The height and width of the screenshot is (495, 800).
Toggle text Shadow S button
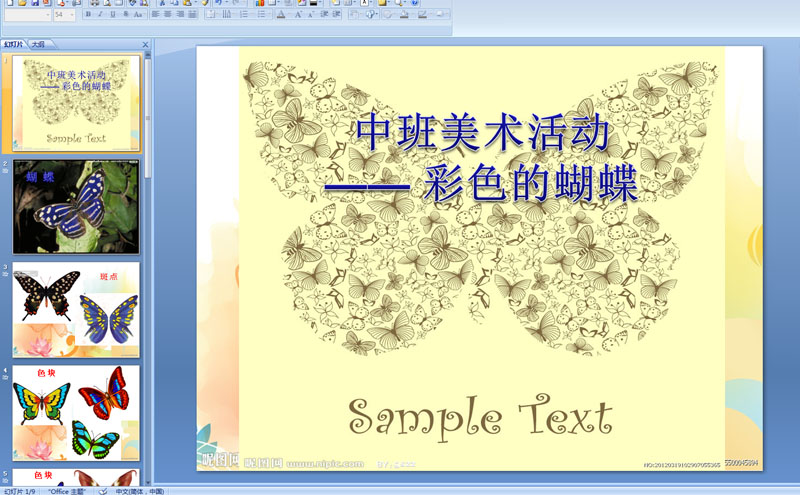click(x=126, y=14)
